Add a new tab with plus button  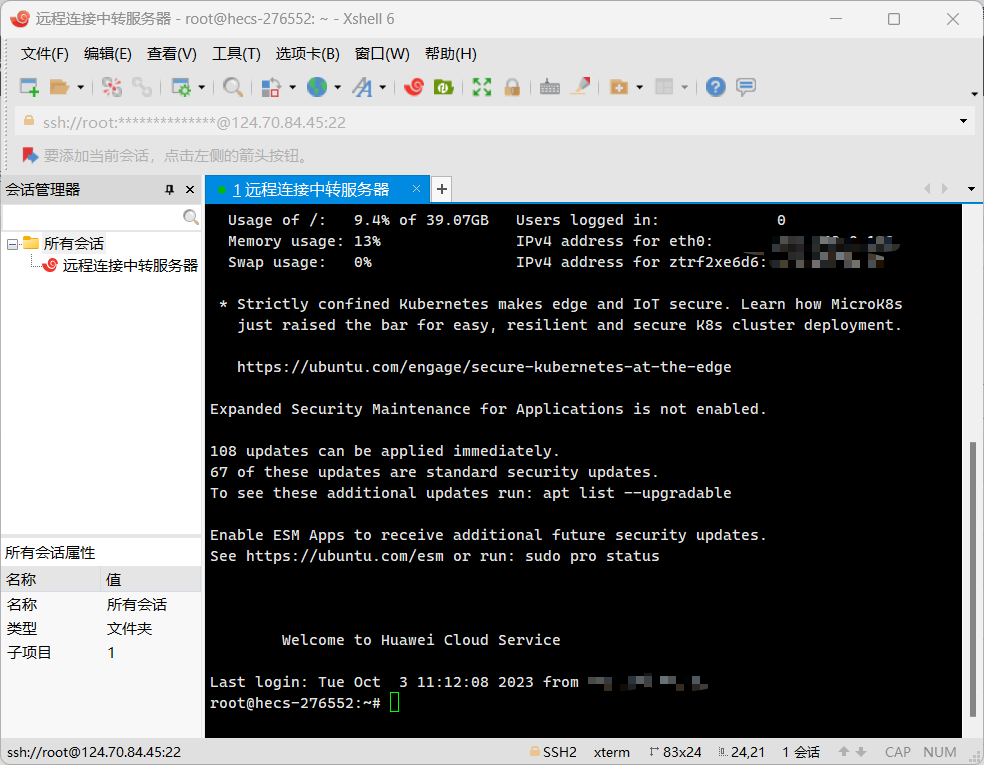click(441, 189)
